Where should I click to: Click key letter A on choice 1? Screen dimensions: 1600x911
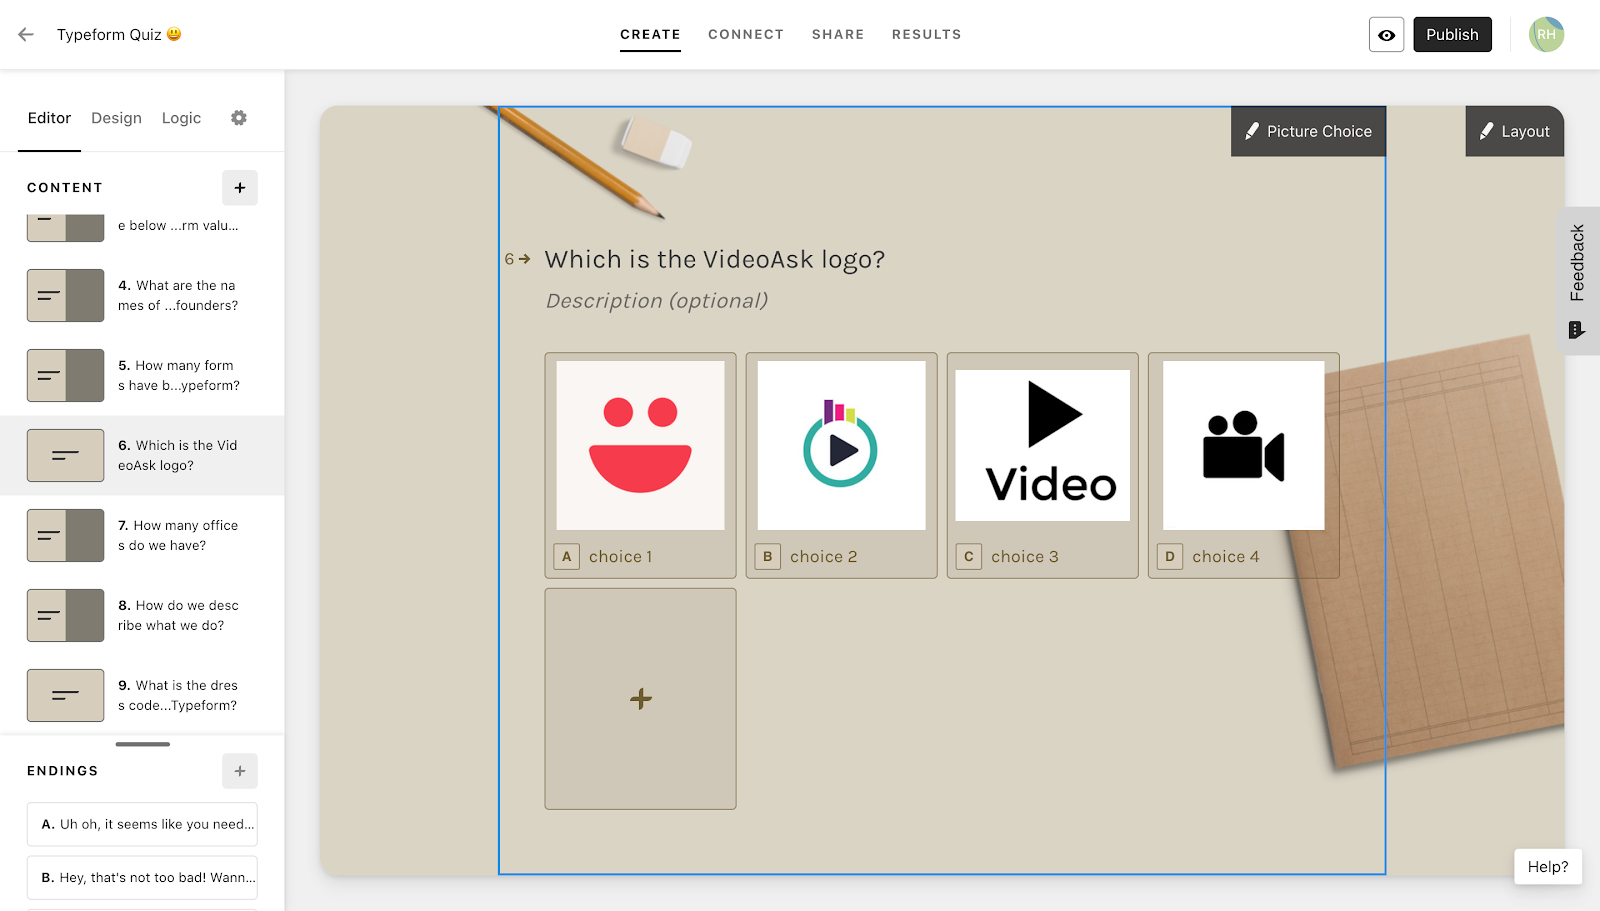567,557
